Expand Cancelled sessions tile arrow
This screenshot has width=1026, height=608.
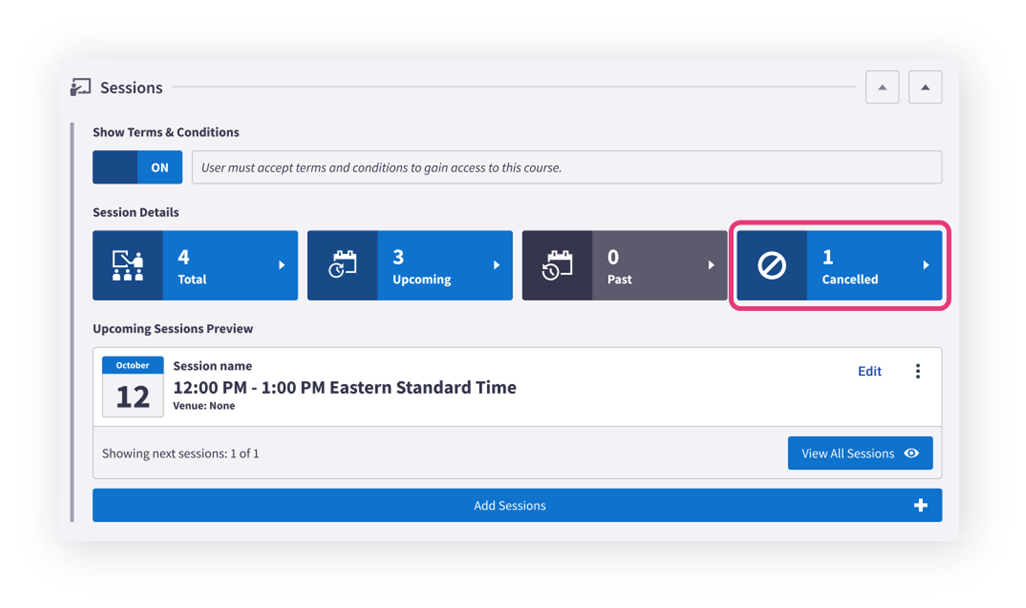point(926,265)
